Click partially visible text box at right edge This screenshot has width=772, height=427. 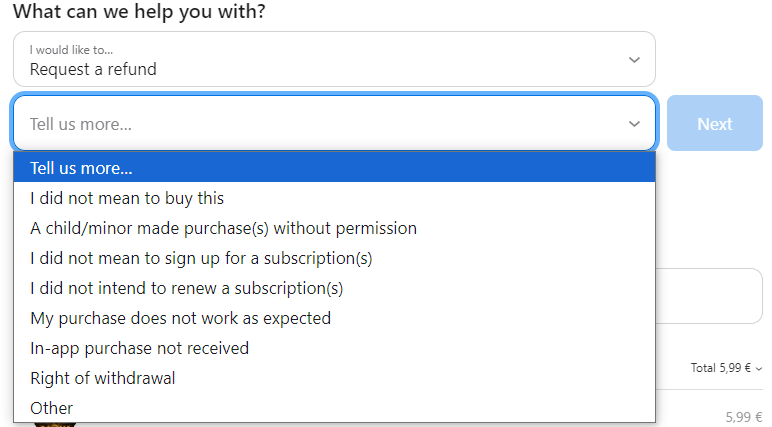(712, 296)
